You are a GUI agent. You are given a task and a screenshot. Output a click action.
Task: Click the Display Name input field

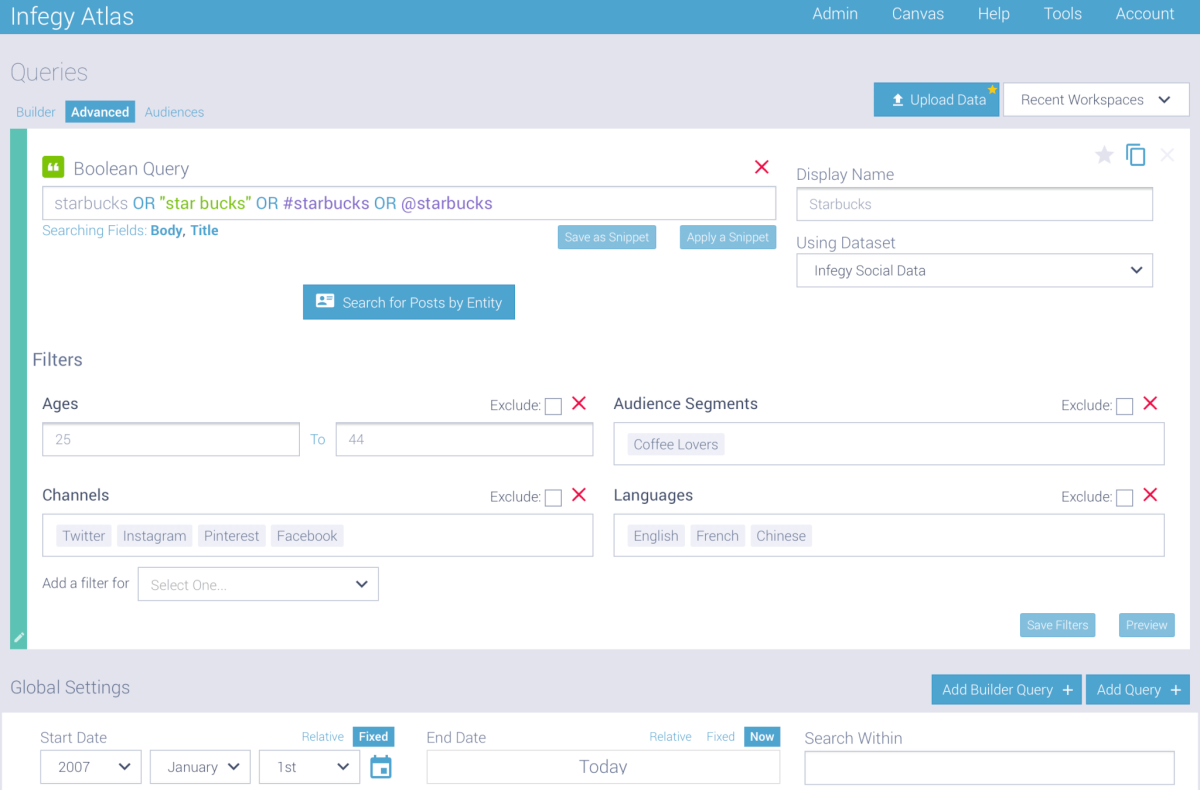[x=974, y=204]
